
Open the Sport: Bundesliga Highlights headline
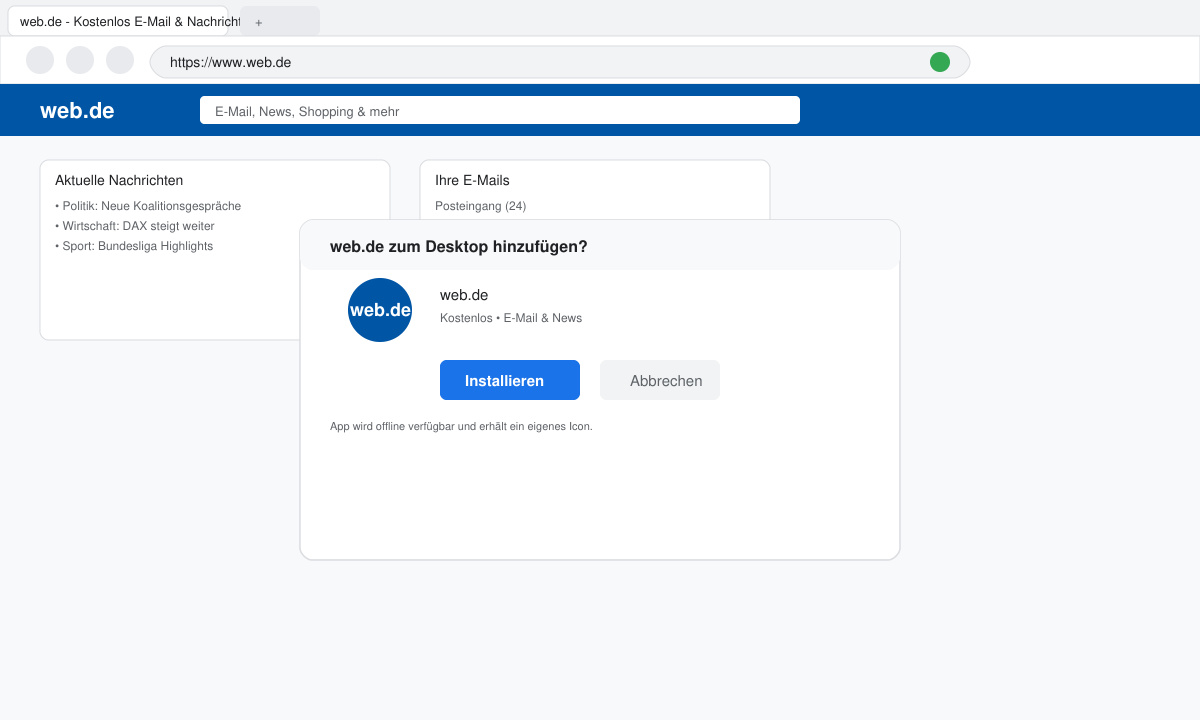(x=134, y=246)
